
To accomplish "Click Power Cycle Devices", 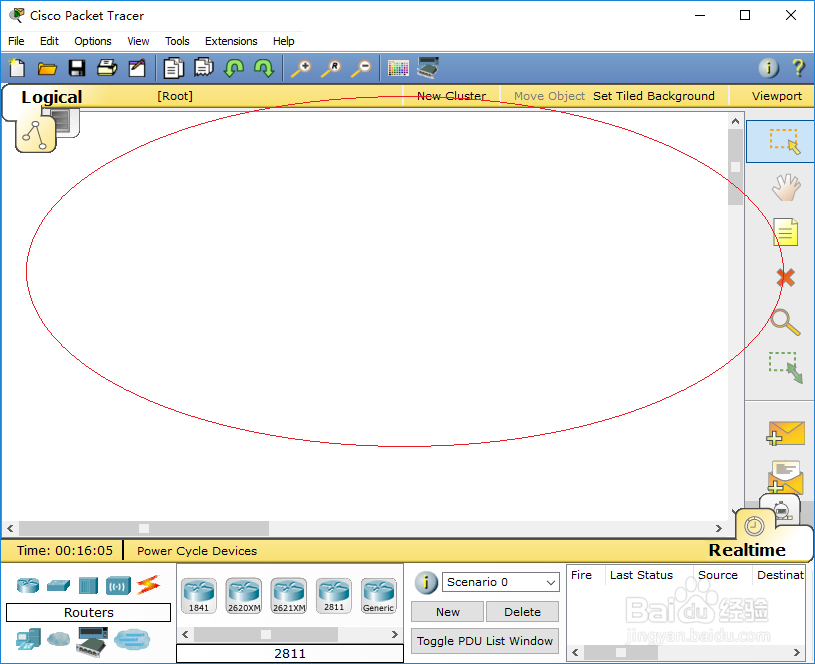I will pos(197,551).
